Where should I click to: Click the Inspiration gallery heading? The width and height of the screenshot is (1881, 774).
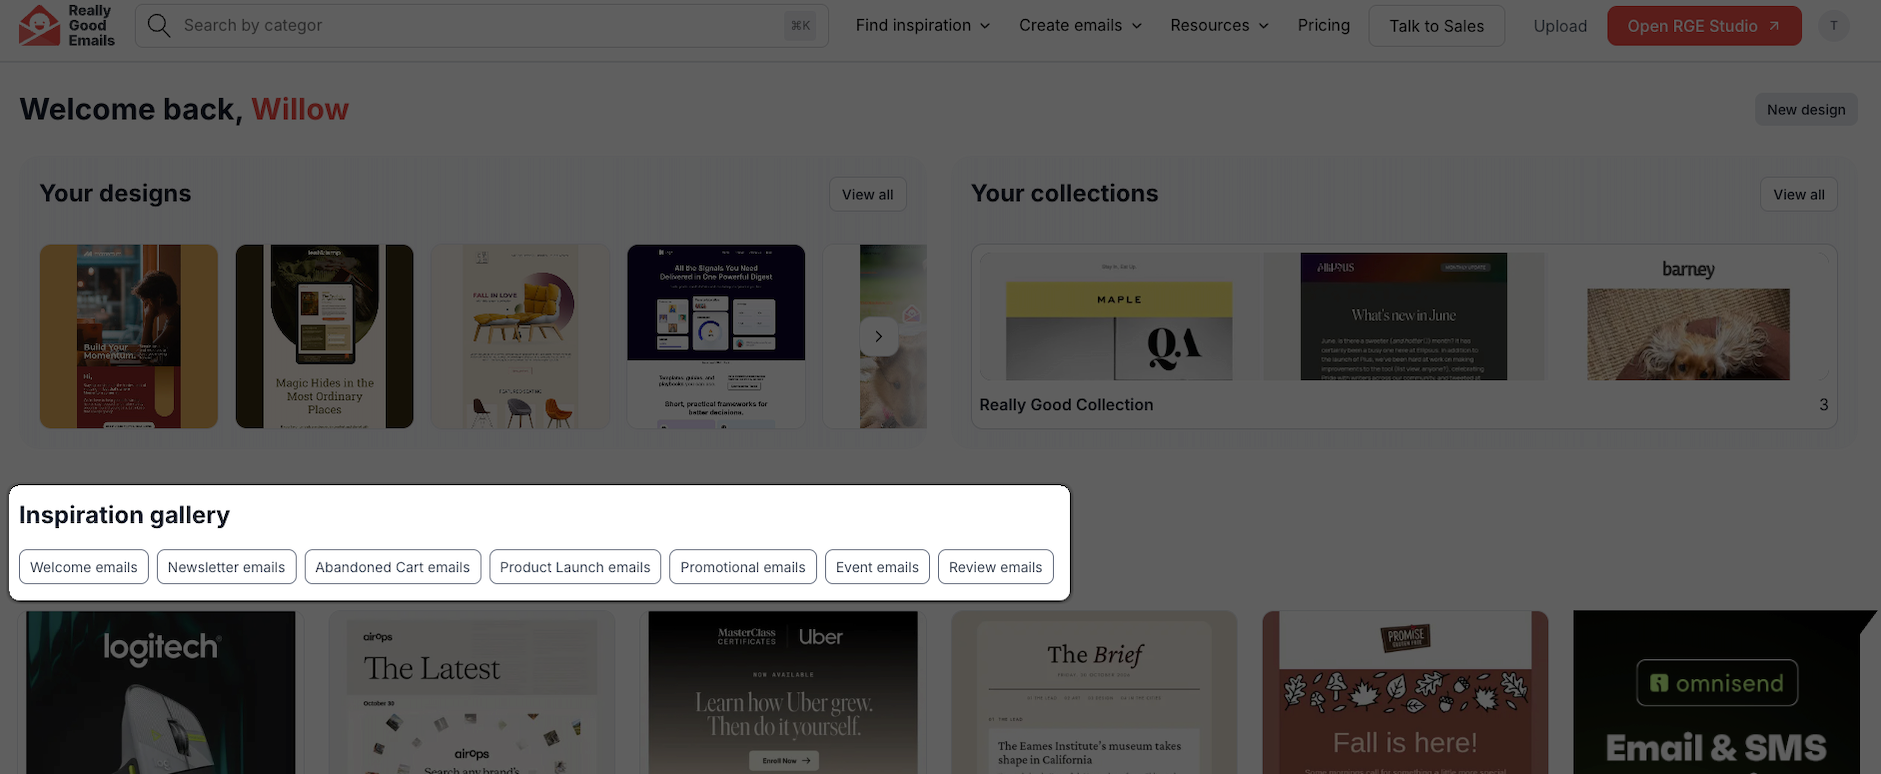click(x=124, y=515)
